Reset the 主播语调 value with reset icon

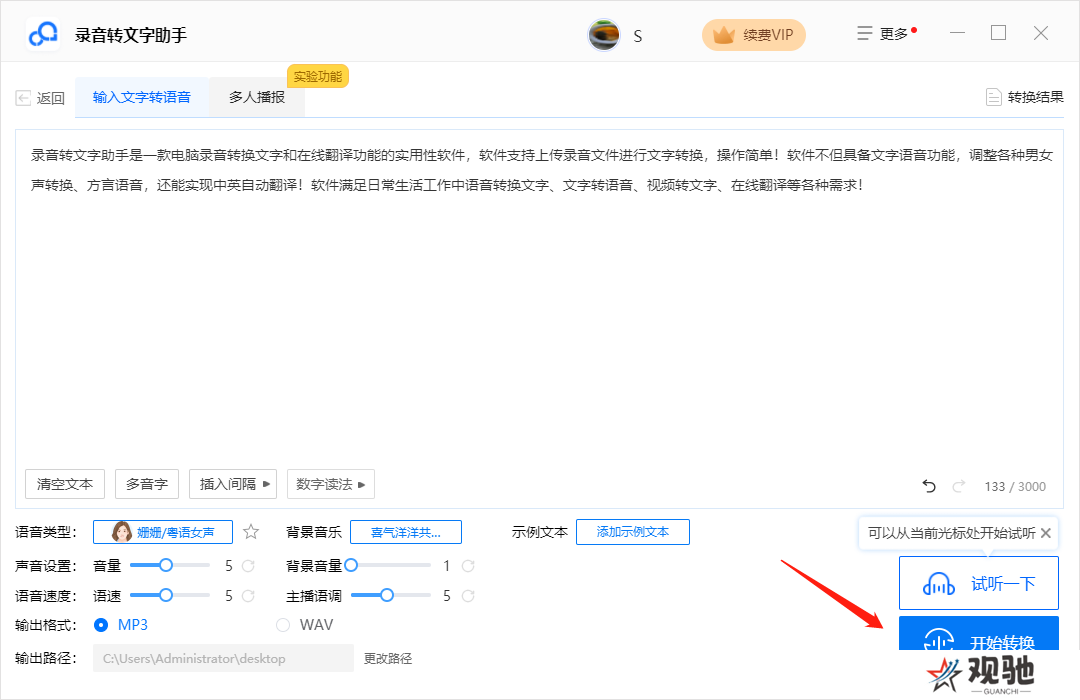coord(468,595)
